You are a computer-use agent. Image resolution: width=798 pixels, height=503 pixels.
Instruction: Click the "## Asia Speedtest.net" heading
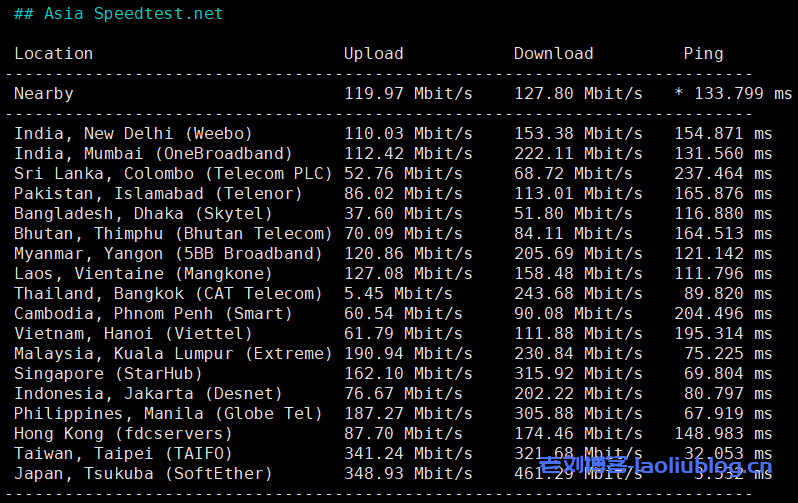(119, 14)
